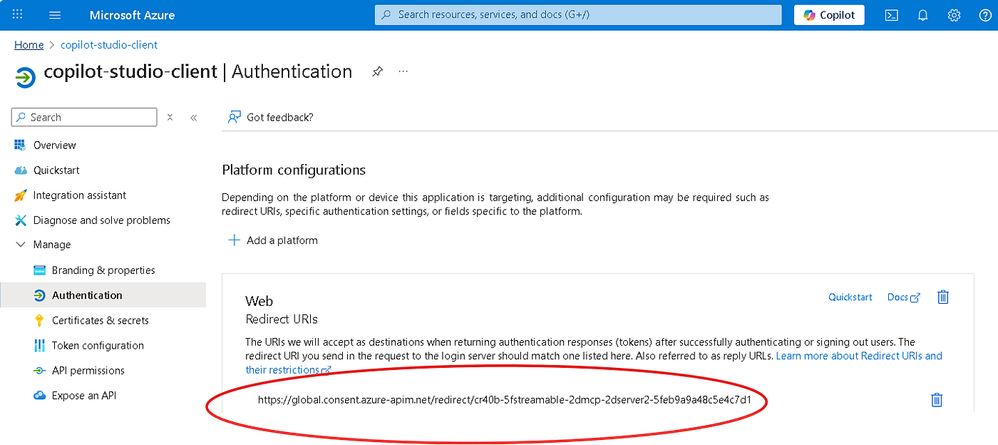Click the Microsoft Azure home title
The height and width of the screenshot is (445, 998).
tap(132, 15)
